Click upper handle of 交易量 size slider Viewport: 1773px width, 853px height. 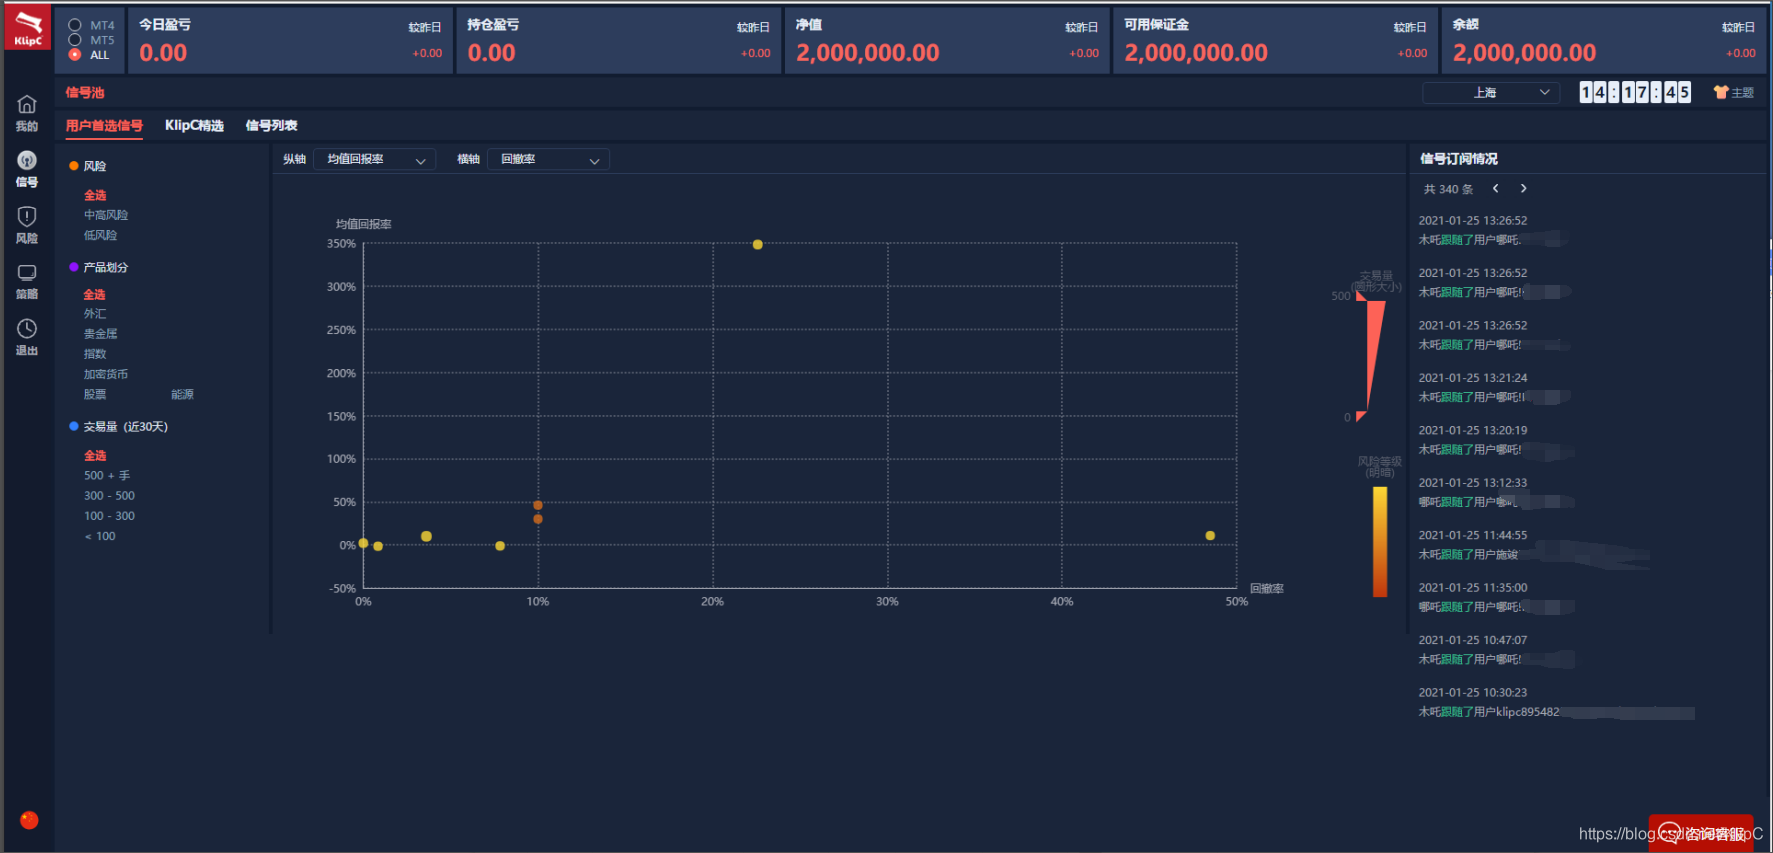[x=1360, y=296]
